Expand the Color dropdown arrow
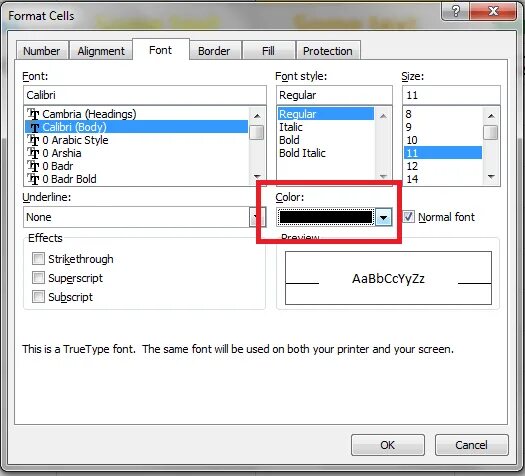Screen dimensions: 525x476 [383, 217]
